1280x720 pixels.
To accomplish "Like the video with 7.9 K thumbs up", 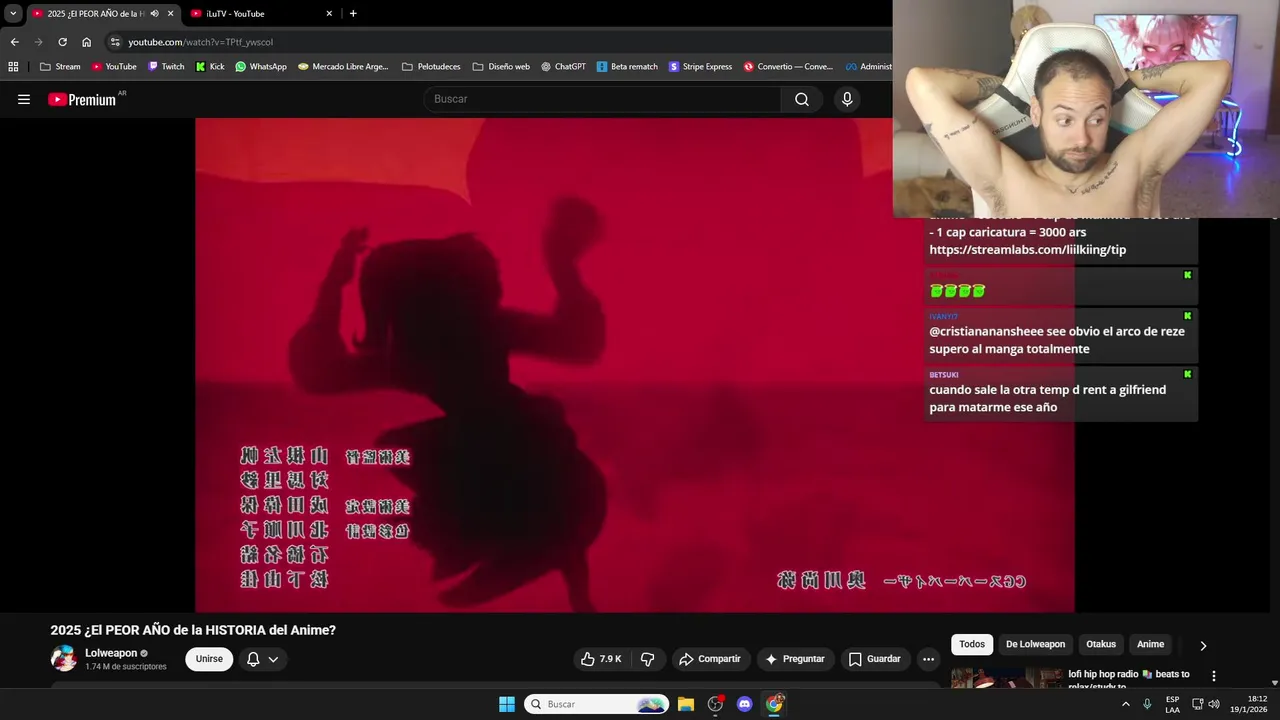I will pos(601,659).
